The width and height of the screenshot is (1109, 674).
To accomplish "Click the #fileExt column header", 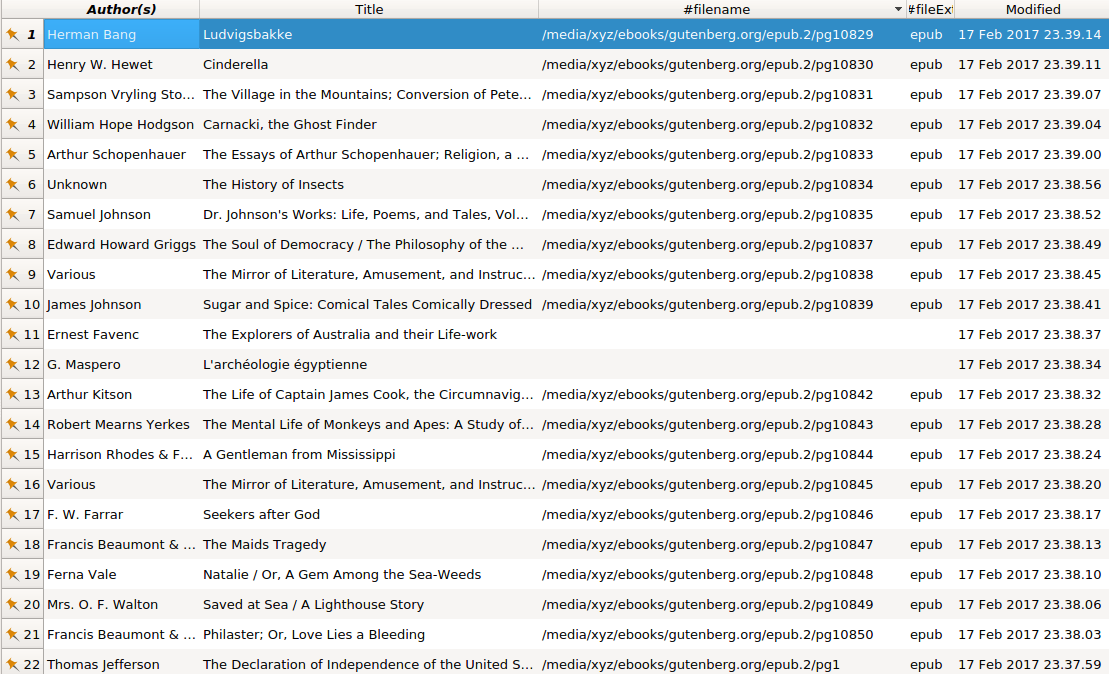I will coord(930,9).
